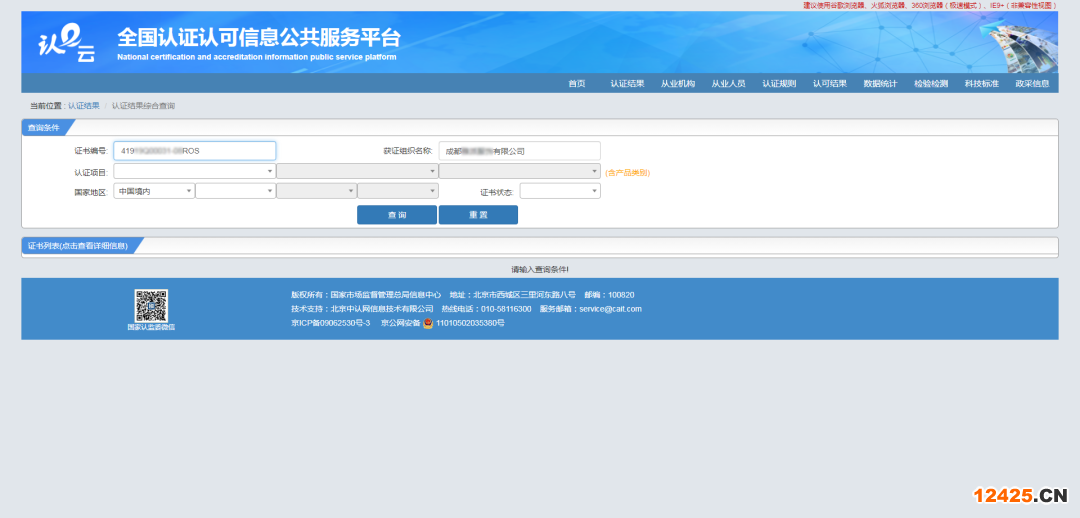Click the QR code in footer
1080x518 pixels.
(x=151, y=305)
